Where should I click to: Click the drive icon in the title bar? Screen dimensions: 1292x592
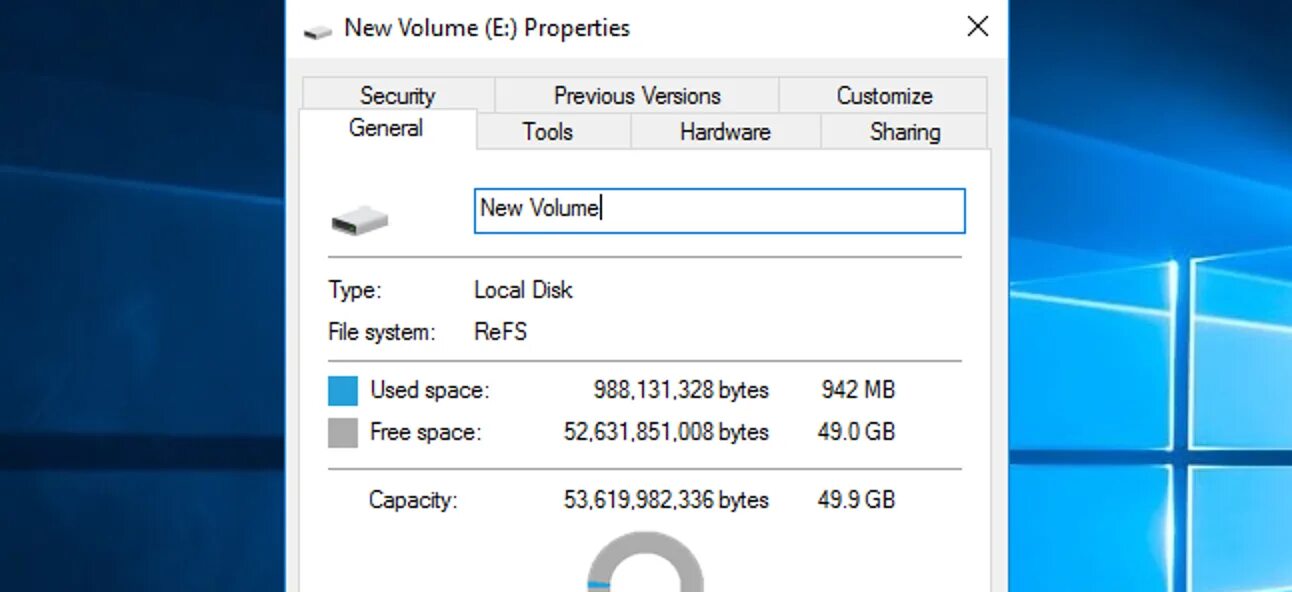(317, 31)
